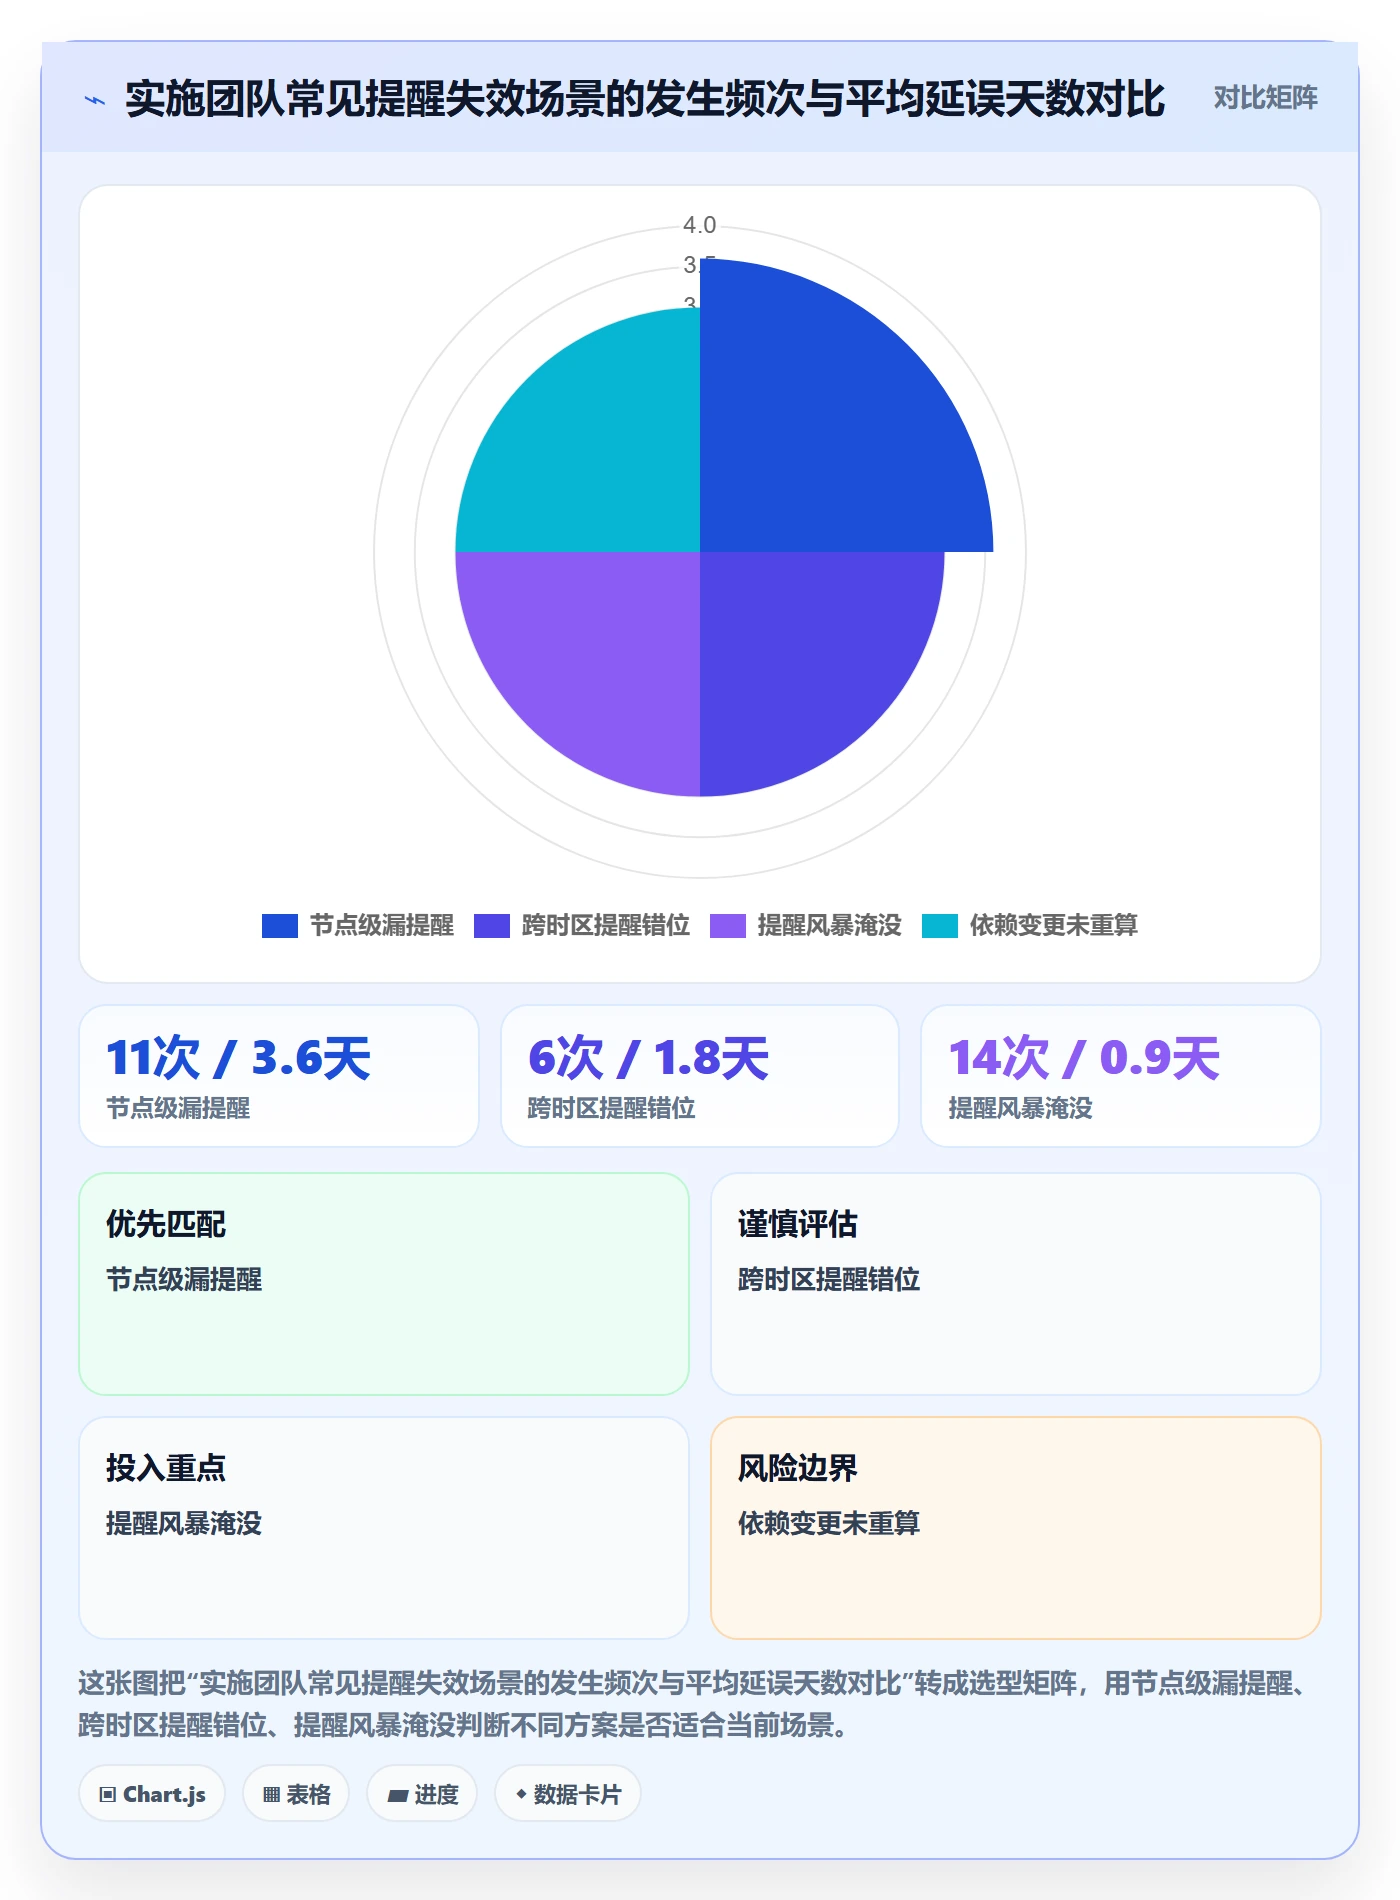Select the 14次 / 0.9天 stat value
The width and height of the screenshot is (1400, 1900).
1084,1058
